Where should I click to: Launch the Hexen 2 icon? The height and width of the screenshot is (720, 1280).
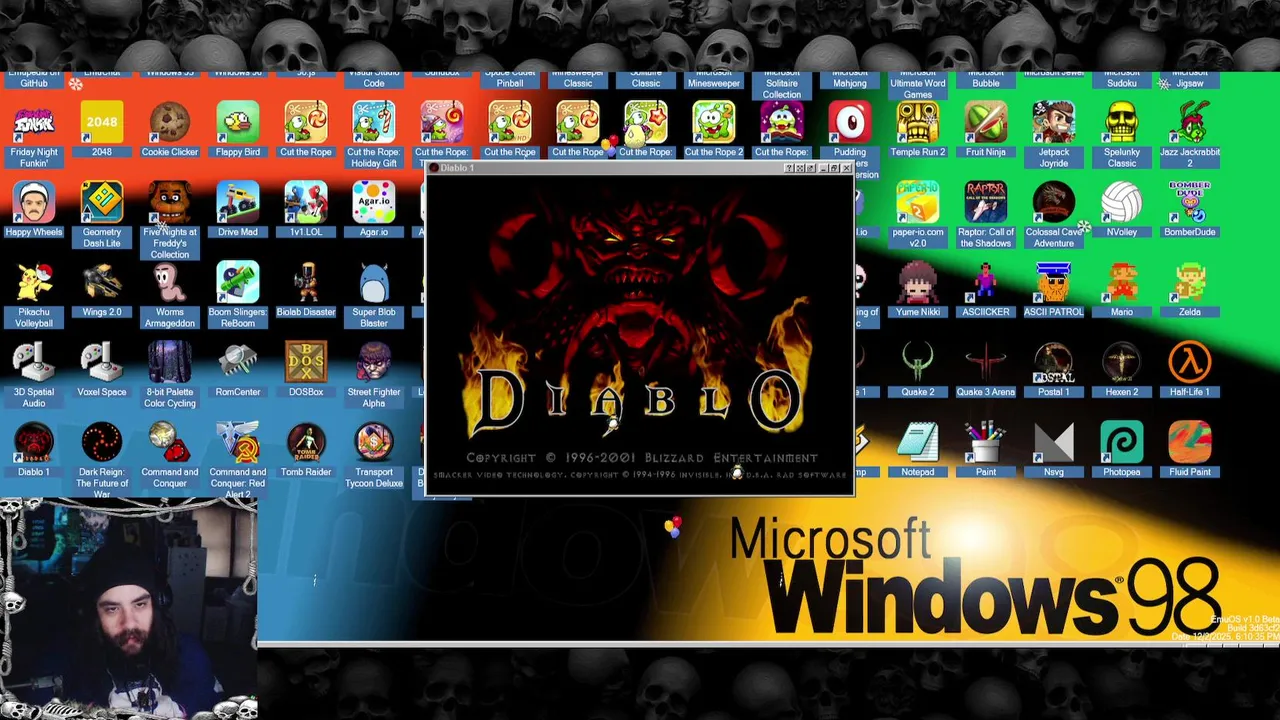pyautogui.click(x=1122, y=363)
